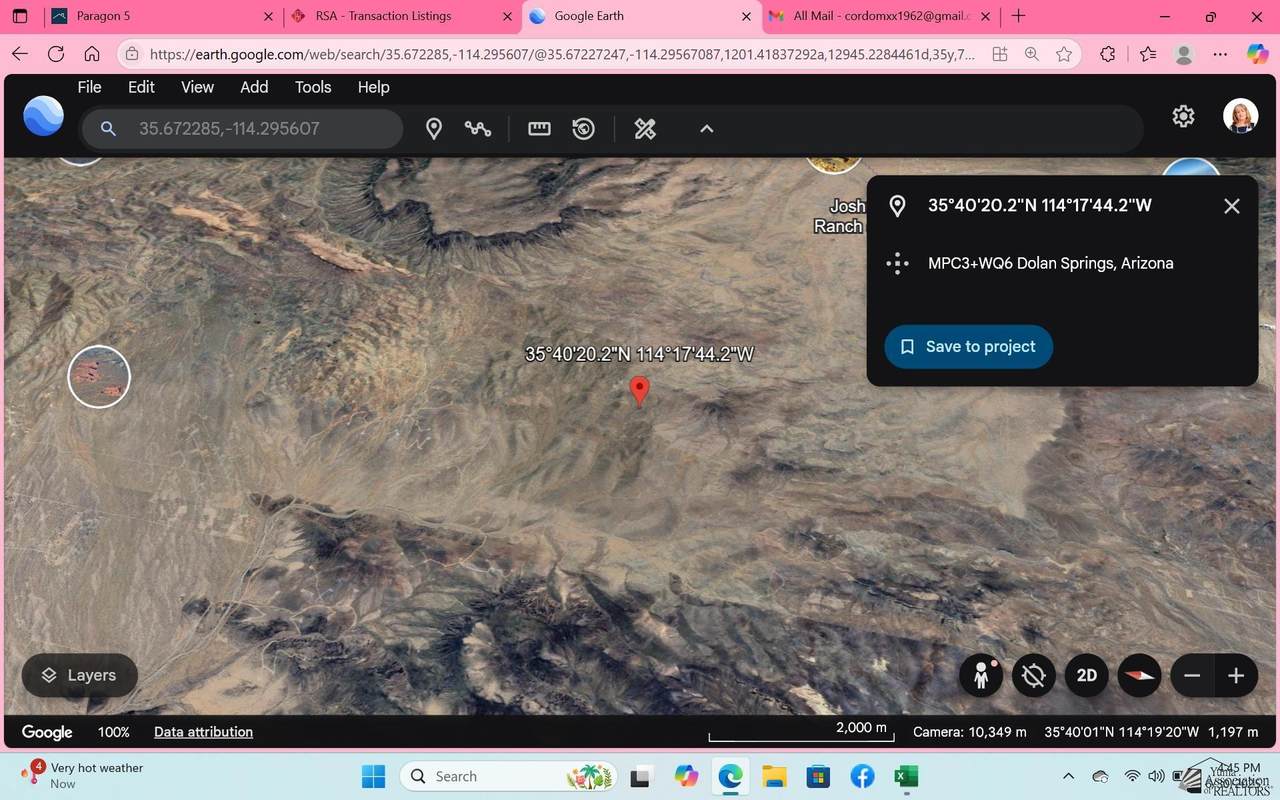Click Save to project

tap(968, 346)
